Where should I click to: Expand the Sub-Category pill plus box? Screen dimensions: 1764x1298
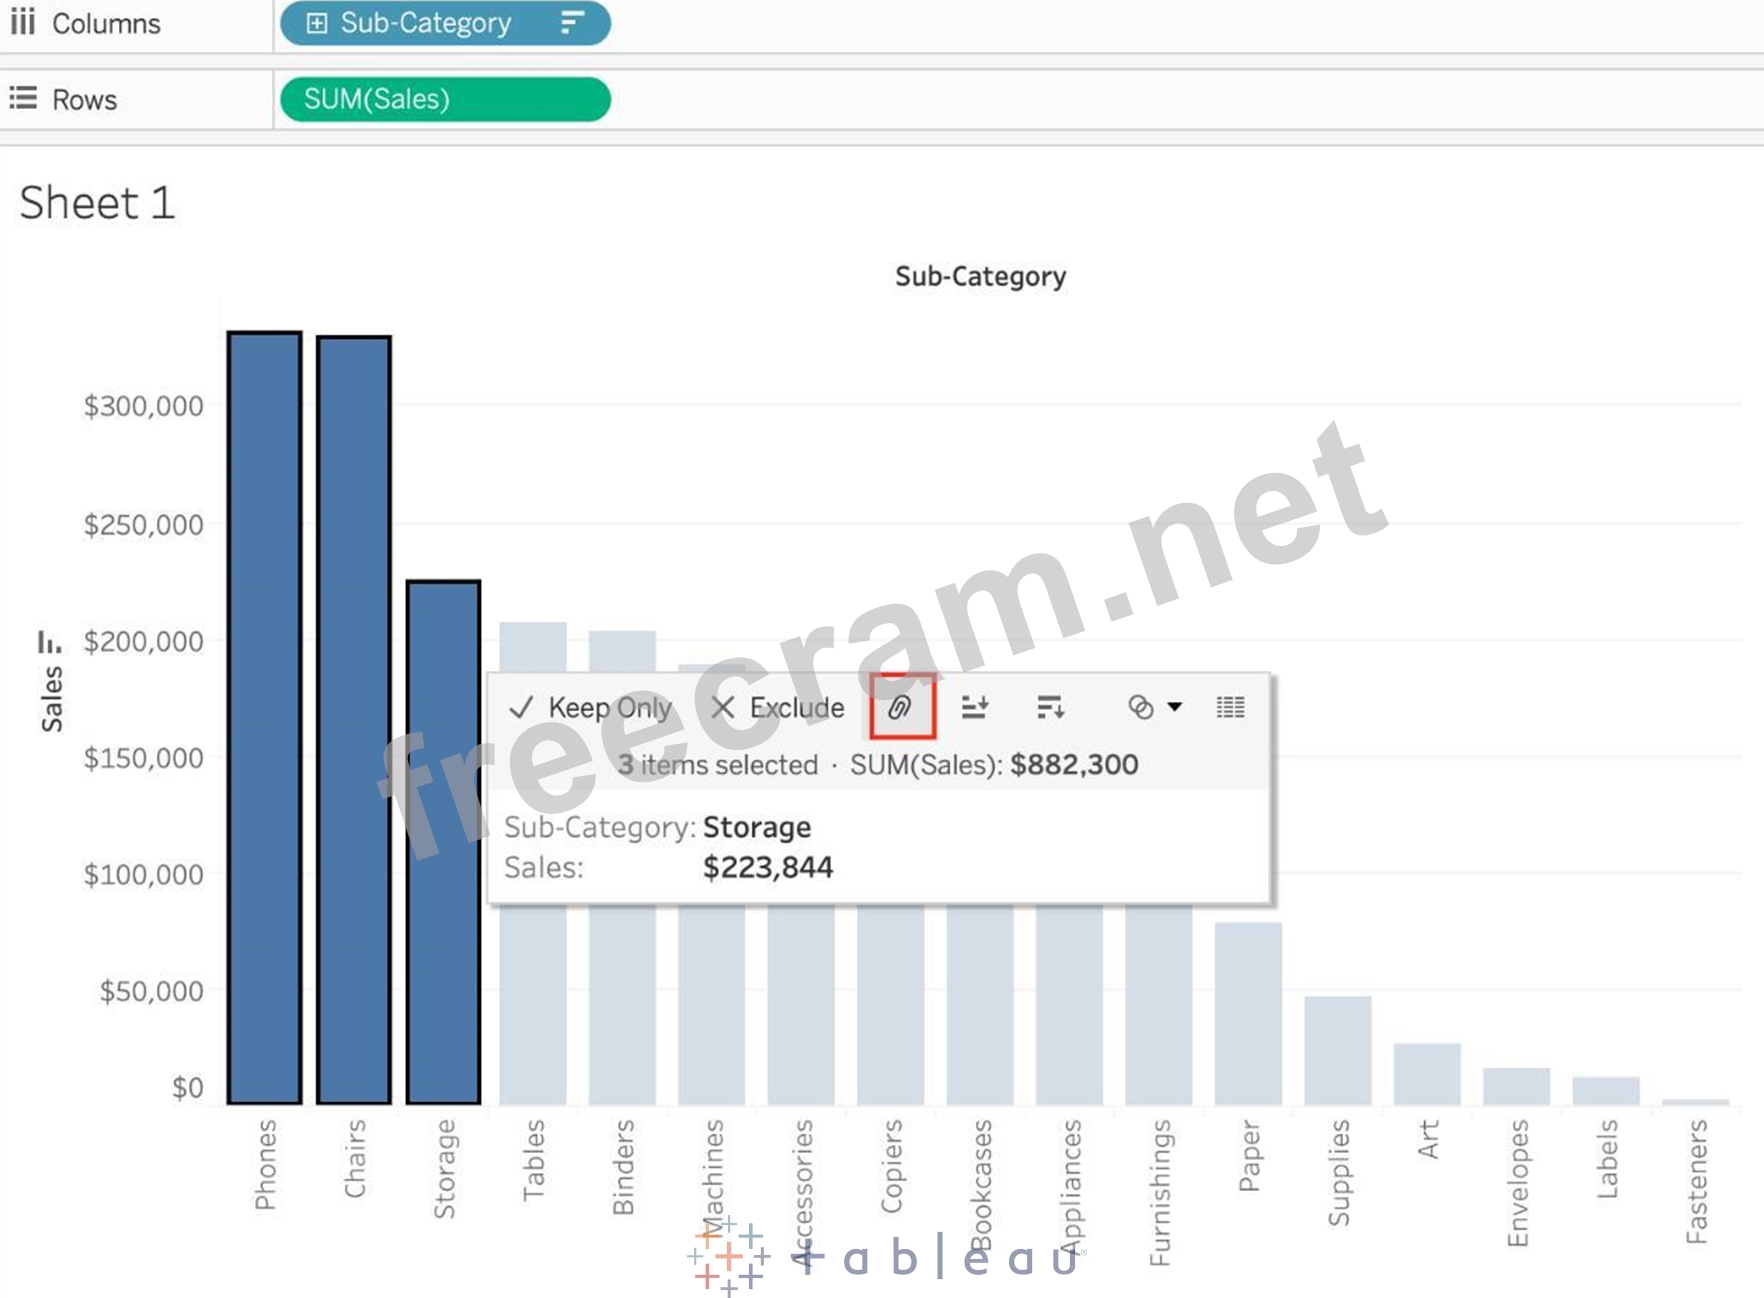tap(316, 23)
